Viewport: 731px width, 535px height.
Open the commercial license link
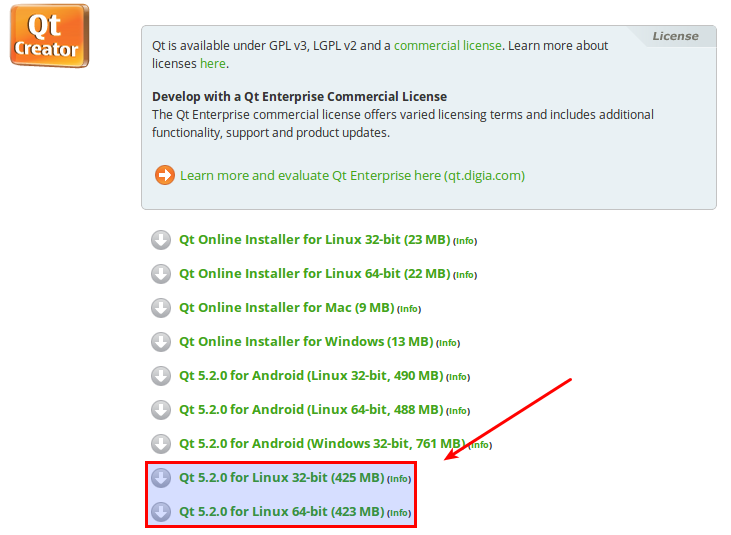[x=448, y=46]
